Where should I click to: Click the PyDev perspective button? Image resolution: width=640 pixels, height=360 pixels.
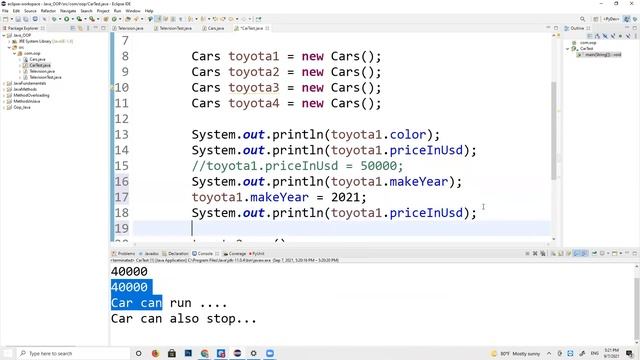click(x=611, y=19)
